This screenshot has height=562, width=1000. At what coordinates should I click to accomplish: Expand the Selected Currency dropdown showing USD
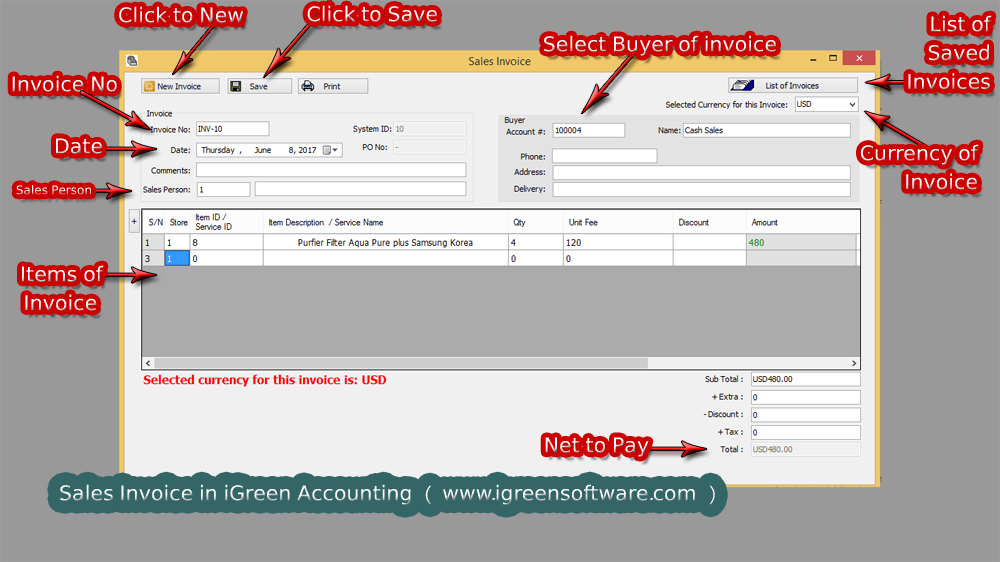pyautogui.click(x=851, y=104)
